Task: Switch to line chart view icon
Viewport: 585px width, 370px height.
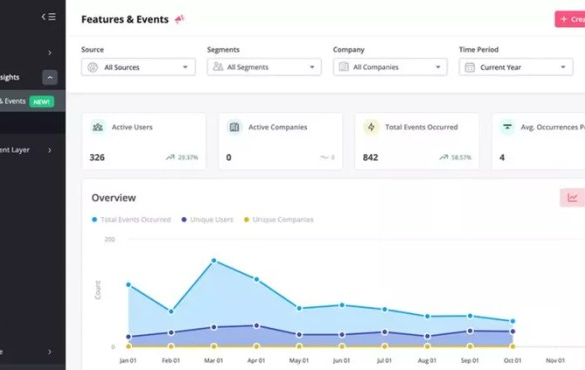Action: (572, 198)
